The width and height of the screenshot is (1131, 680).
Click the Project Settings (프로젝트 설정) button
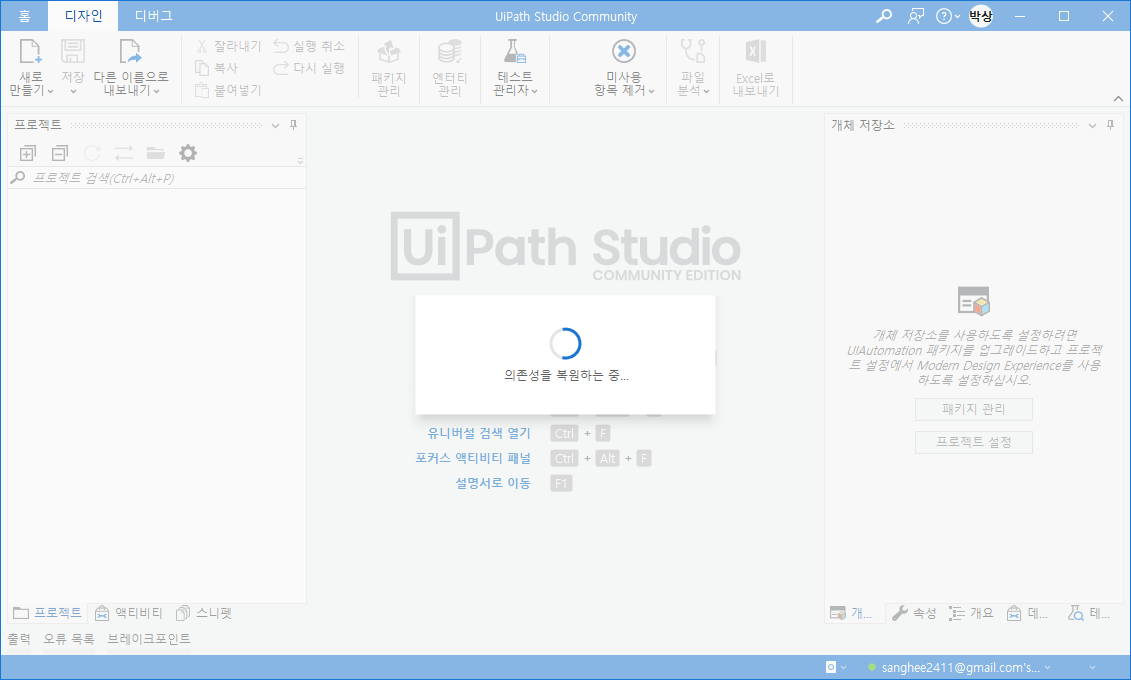pyautogui.click(x=974, y=443)
